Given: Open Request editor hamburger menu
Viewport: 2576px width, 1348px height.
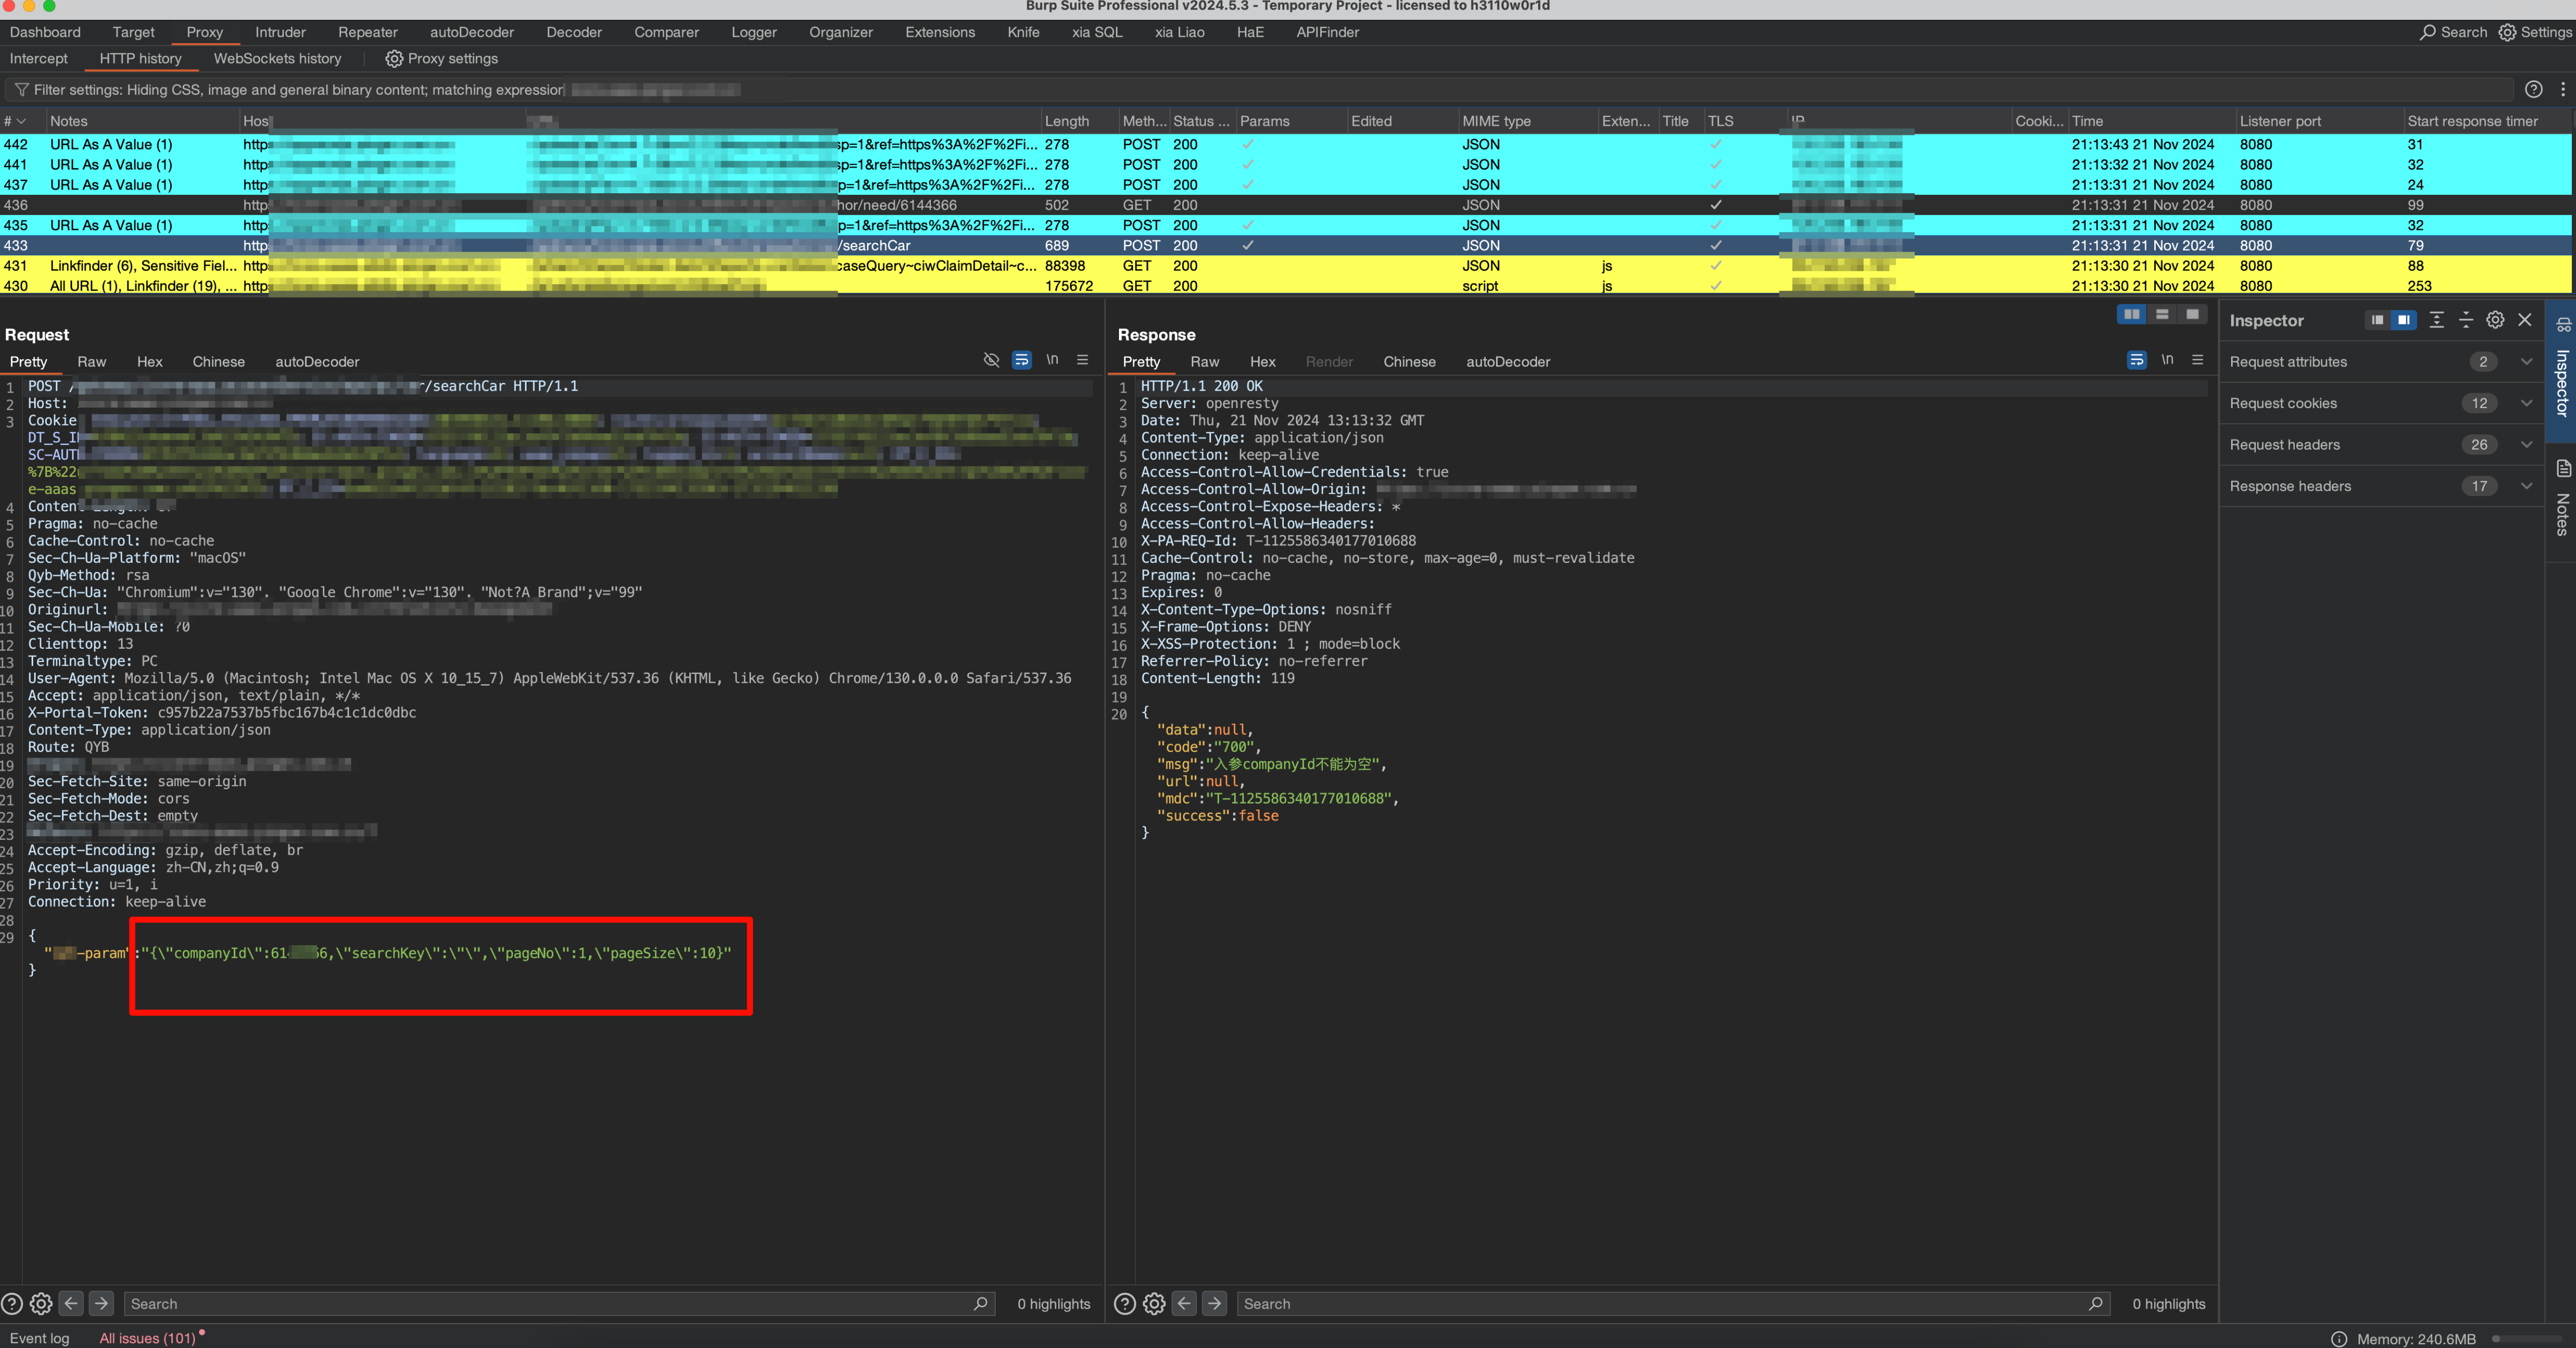Looking at the screenshot, I should 1082,360.
